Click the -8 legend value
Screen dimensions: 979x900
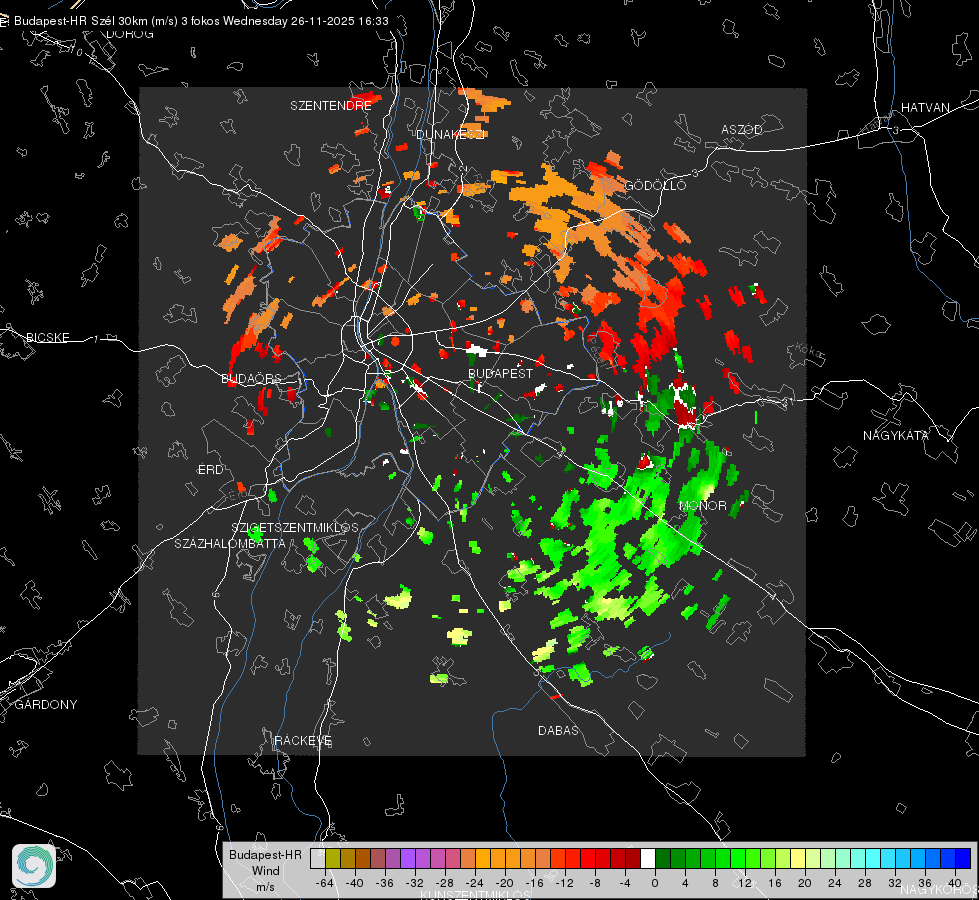[x=595, y=883]
